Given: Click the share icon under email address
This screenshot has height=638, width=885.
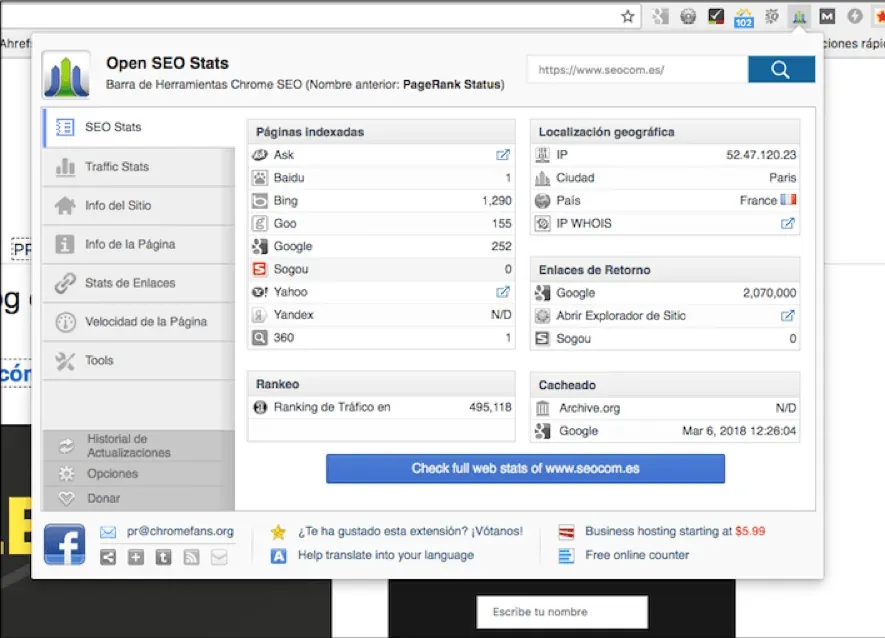Looking at the screenshot, I should (108, 558).
